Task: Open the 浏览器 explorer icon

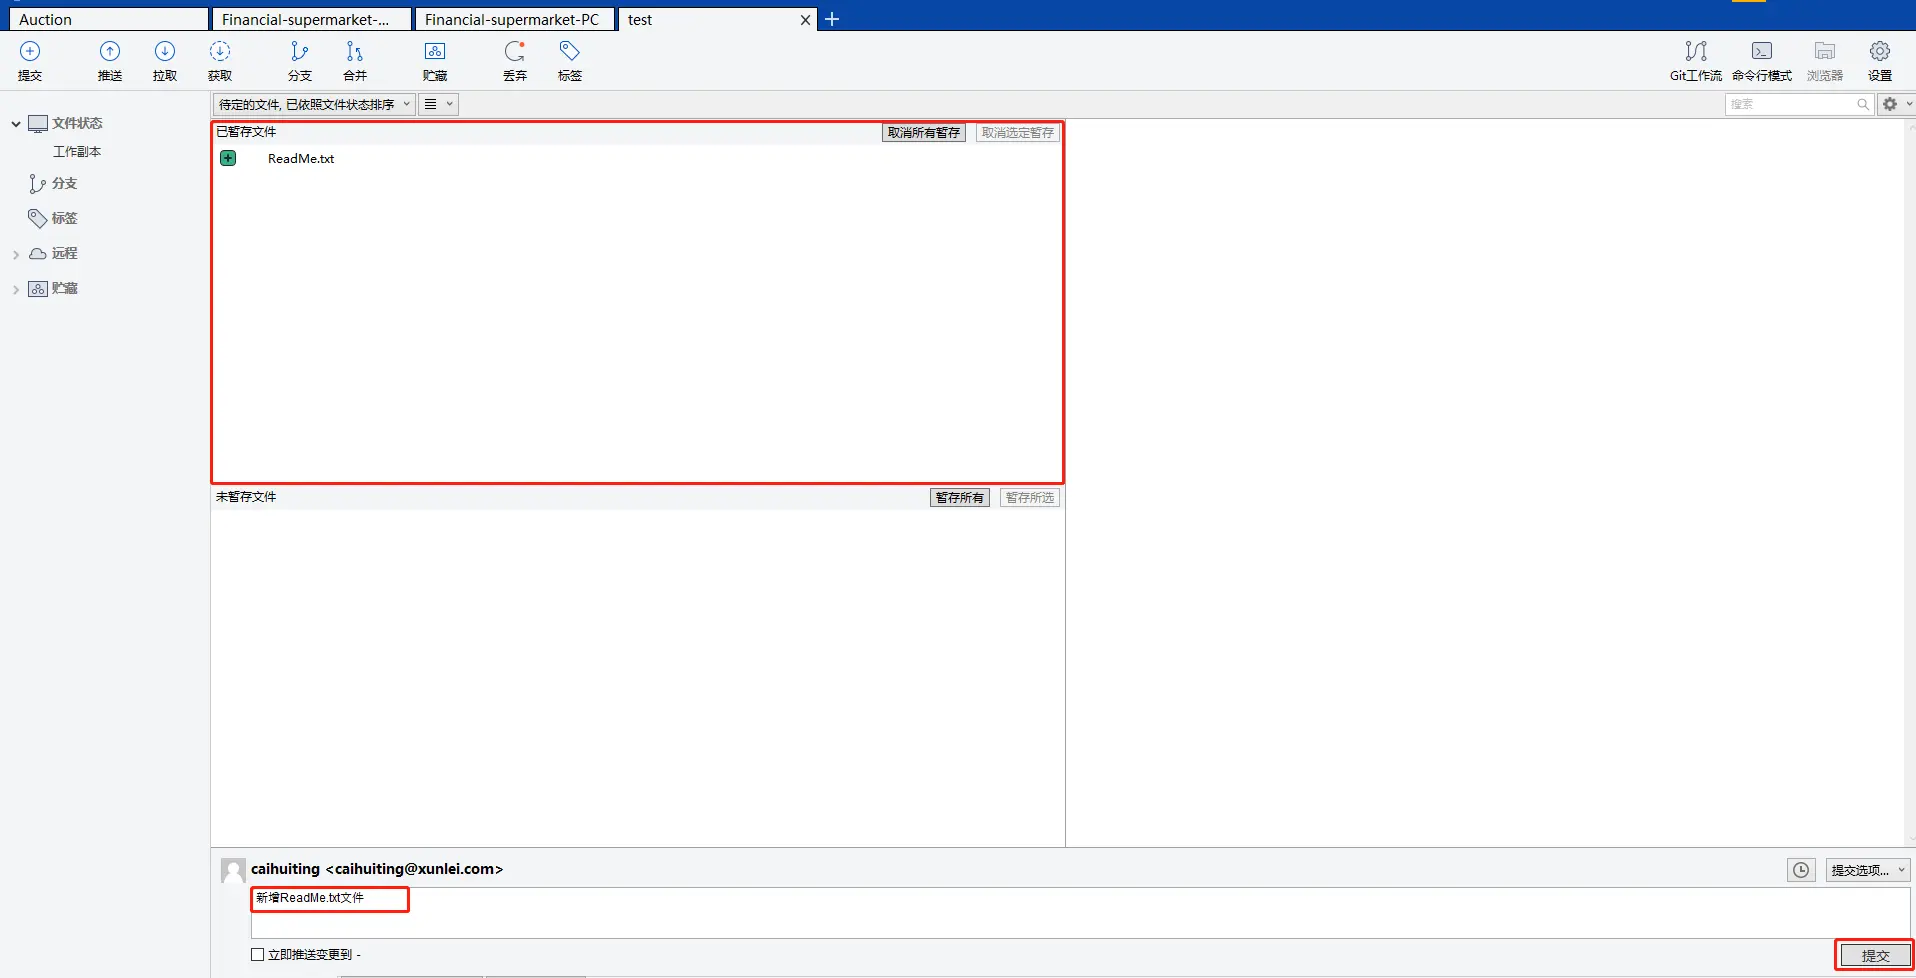Action: (x=1825, y=51)
